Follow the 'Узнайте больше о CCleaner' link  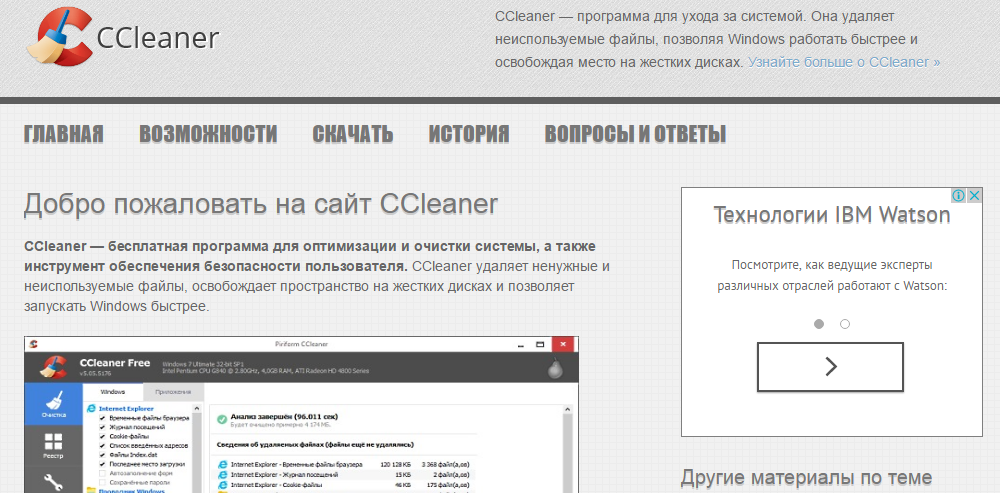click(x=844, y=63)
